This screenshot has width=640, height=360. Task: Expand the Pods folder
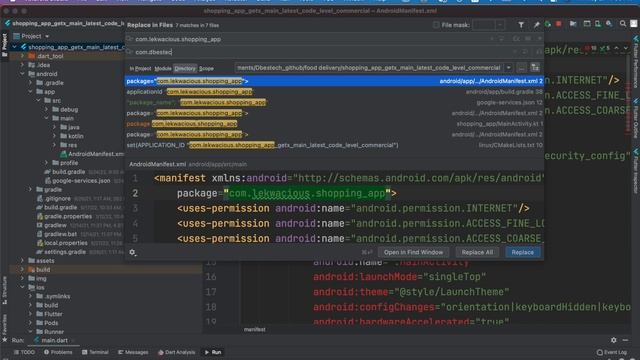(31, 323)
